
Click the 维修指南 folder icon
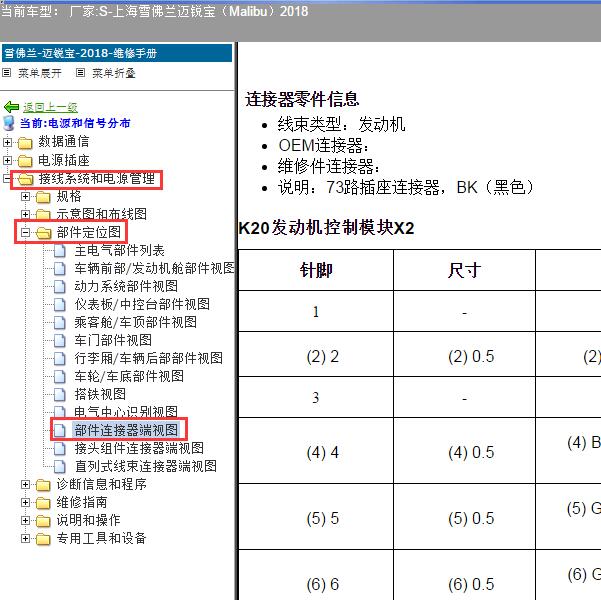[43, 503]
